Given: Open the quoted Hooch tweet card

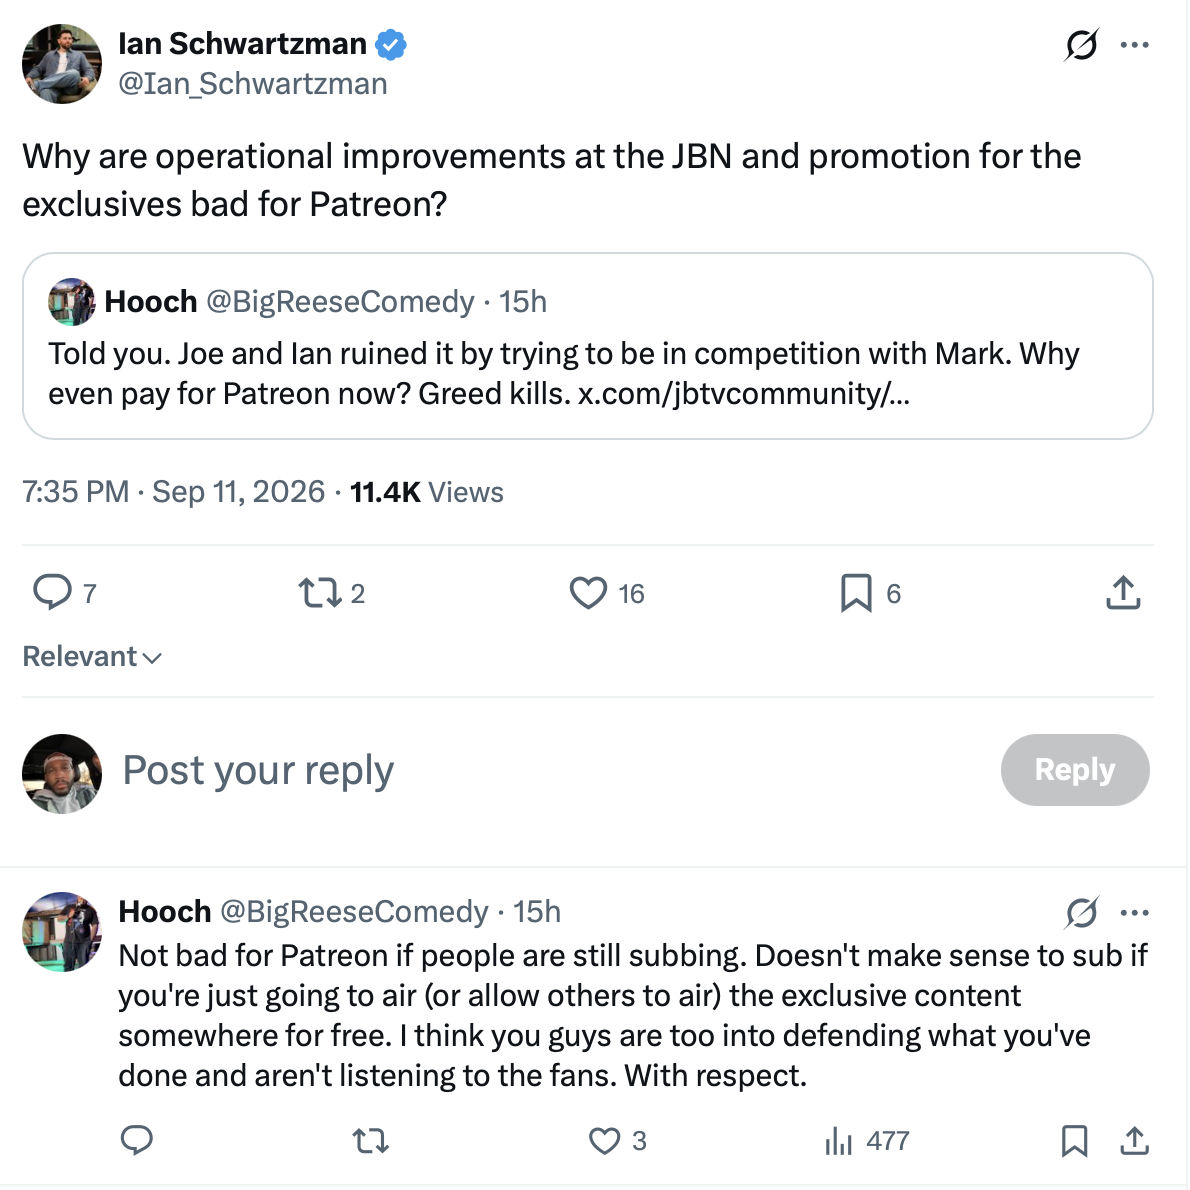Looking at the screenshot, I should 588,346.
